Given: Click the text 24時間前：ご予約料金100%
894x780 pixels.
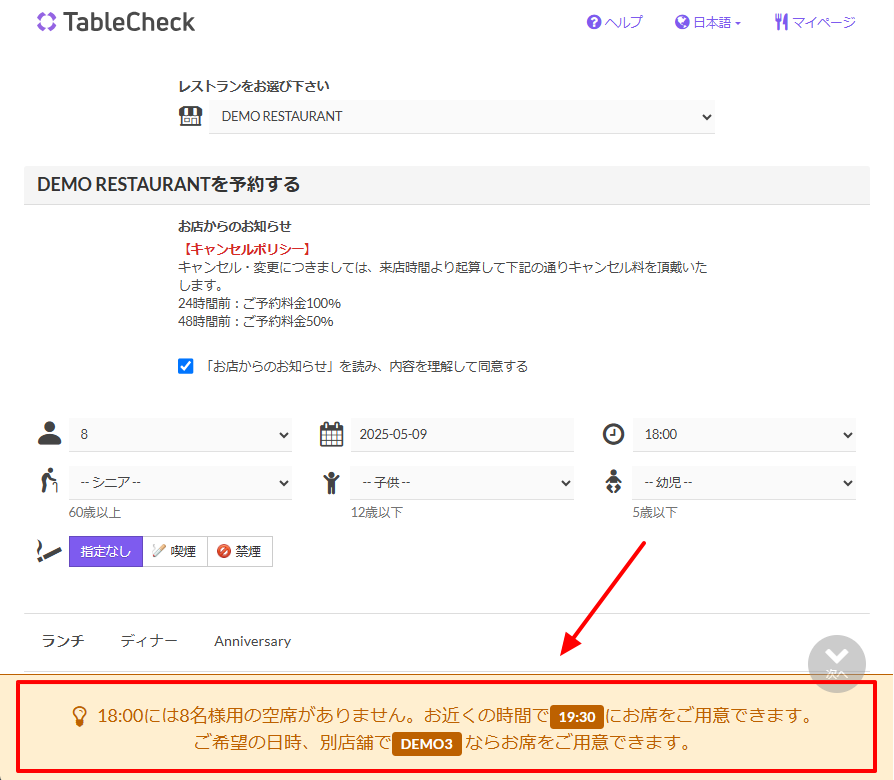Looking at the screenshot, I should click(x=259, y=303).
